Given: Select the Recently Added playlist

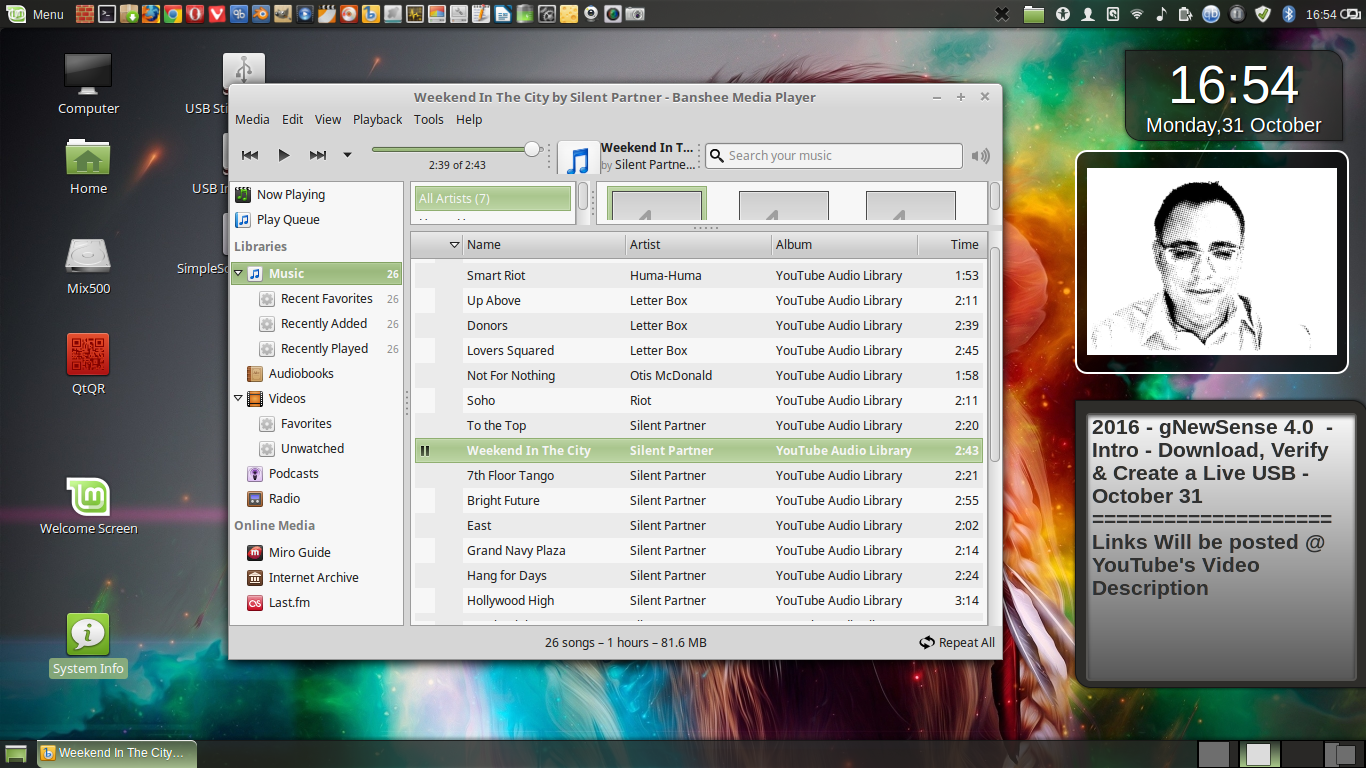Looking at the screenshot, I should pos(317,324).
